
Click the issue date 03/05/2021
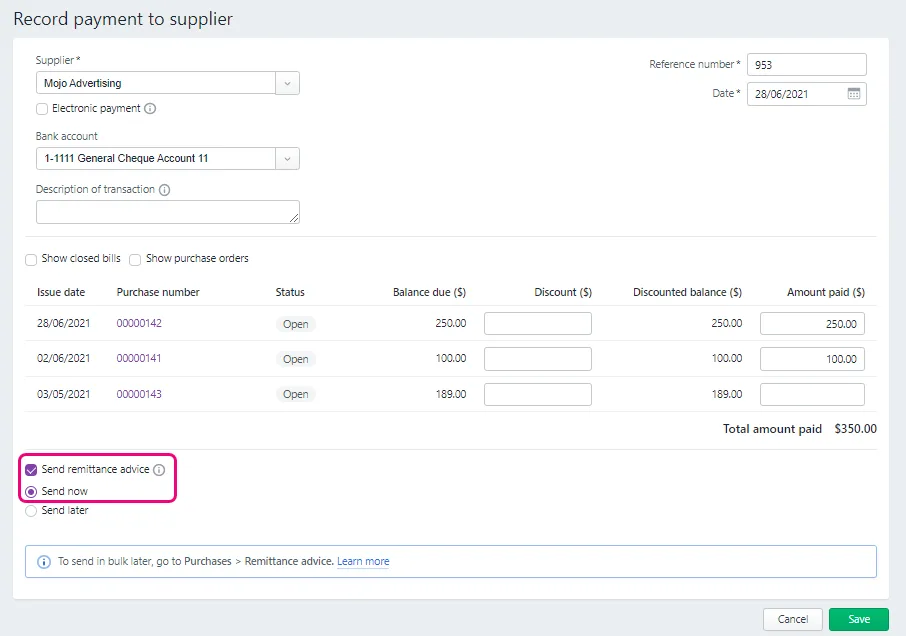coord(64,394)
